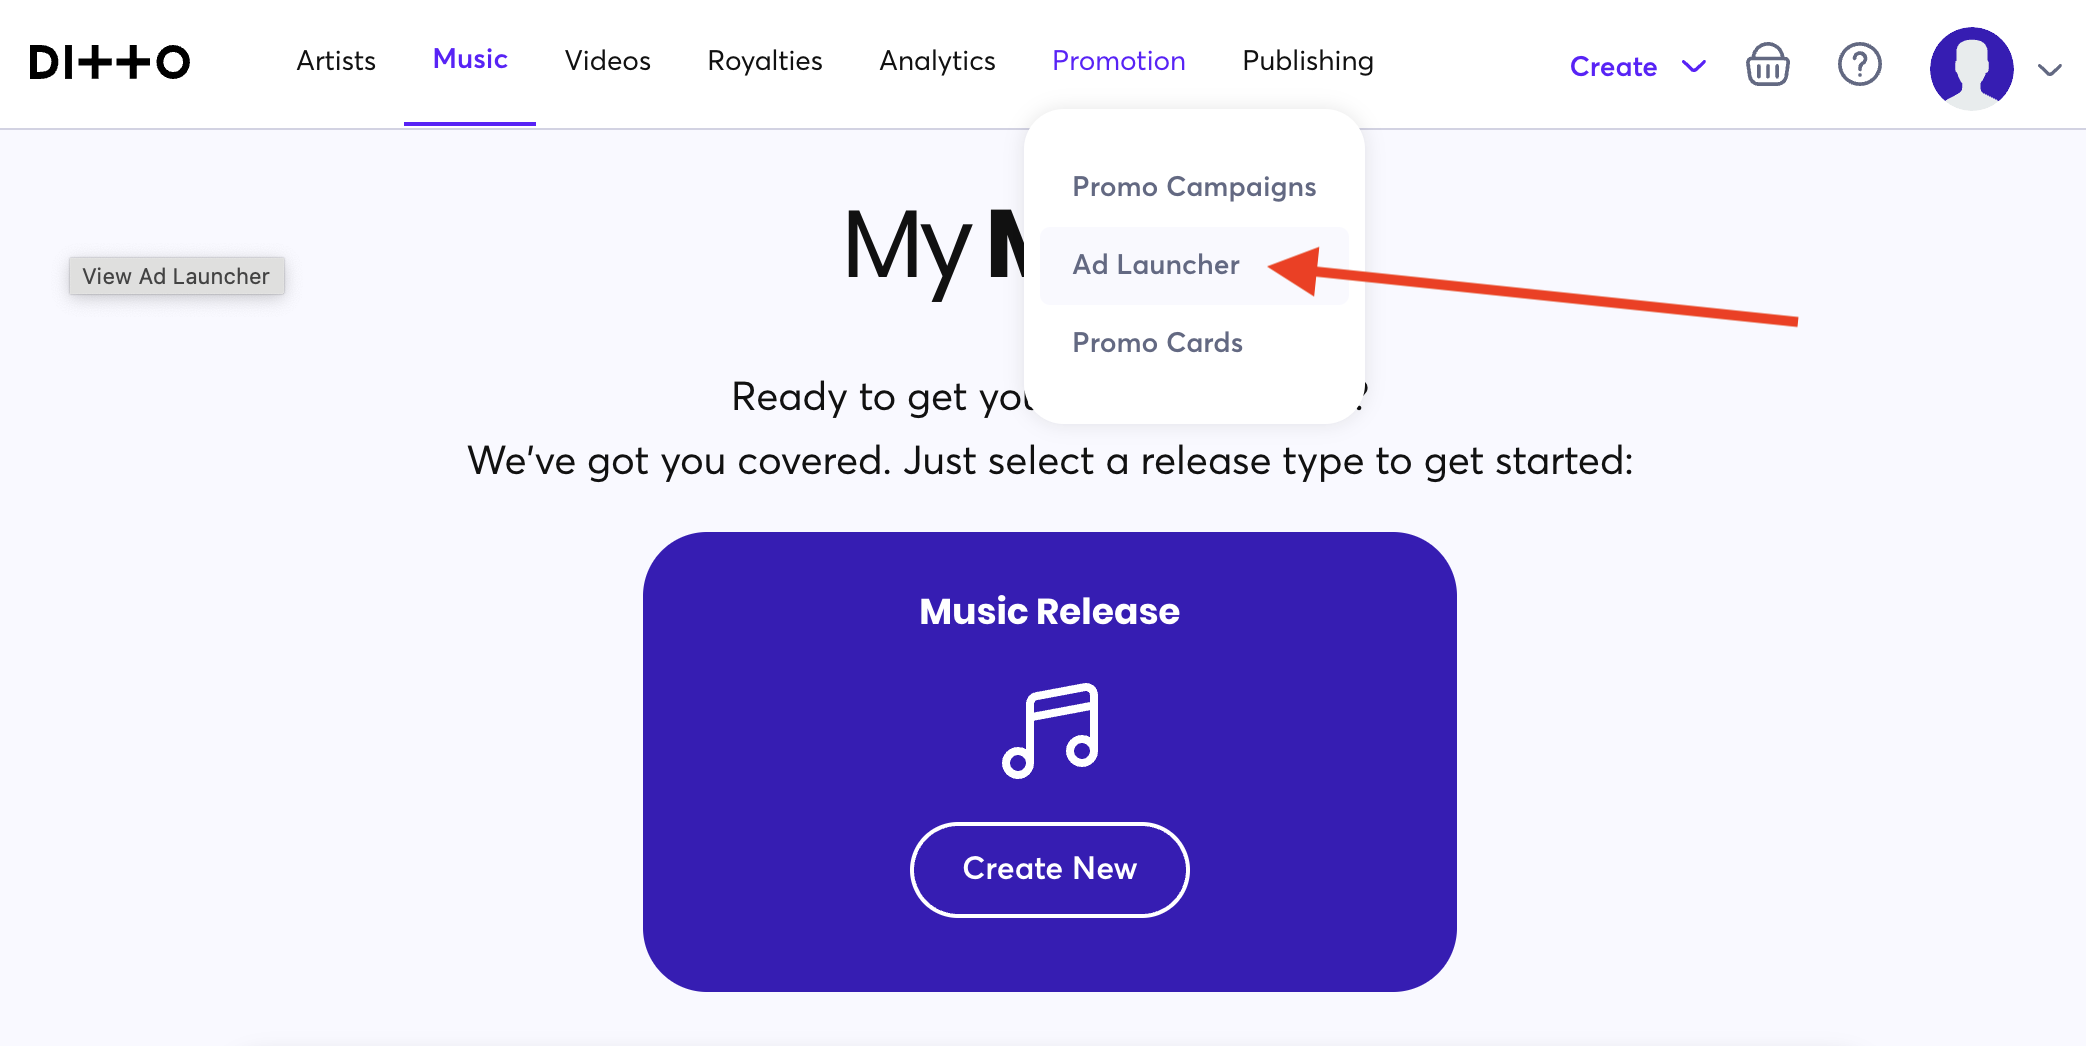Expand the account menu chevron beside the avatar
2086x1046 pixels.
(x=2048, y=71)
